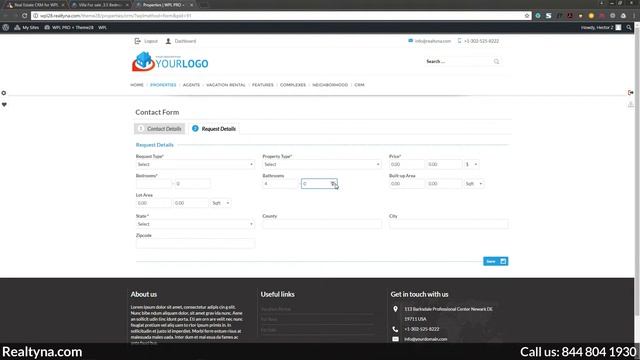This screenshot has width=640, height=360.
Task: Click the WPL item in admin bar
Action: 102,27
